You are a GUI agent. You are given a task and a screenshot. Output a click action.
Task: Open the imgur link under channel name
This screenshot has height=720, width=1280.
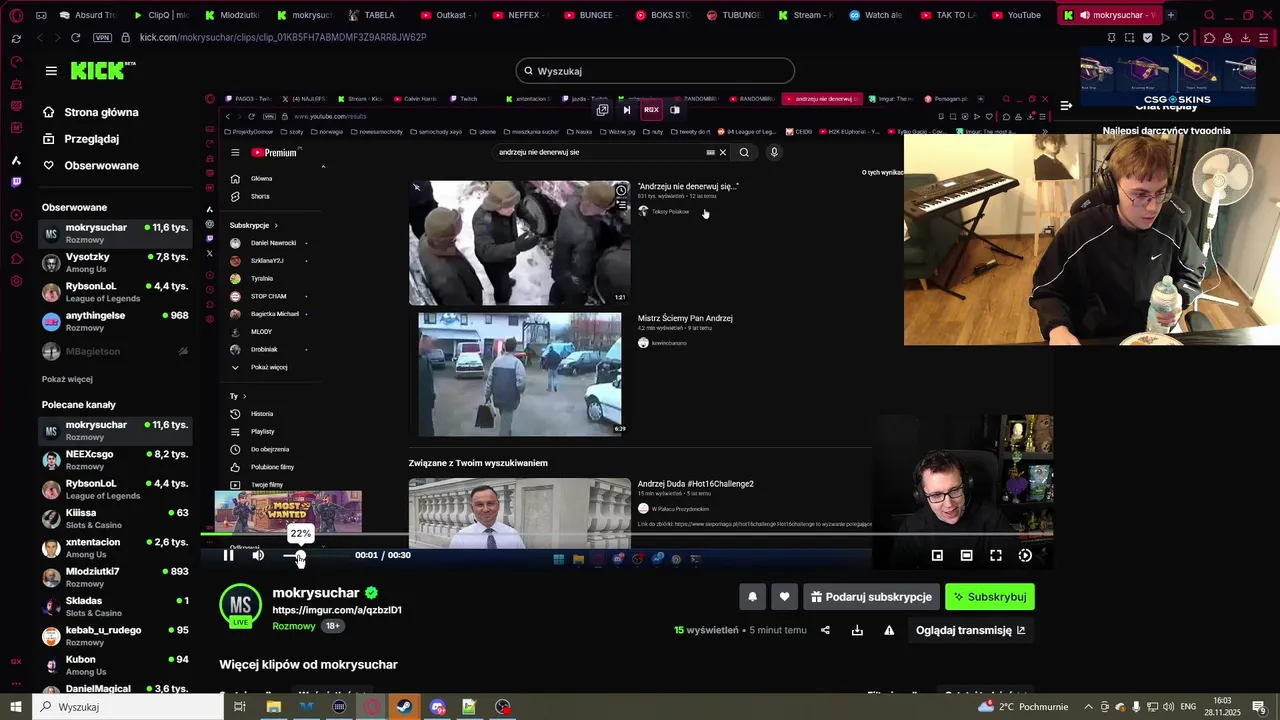click(x=337, y=610)
